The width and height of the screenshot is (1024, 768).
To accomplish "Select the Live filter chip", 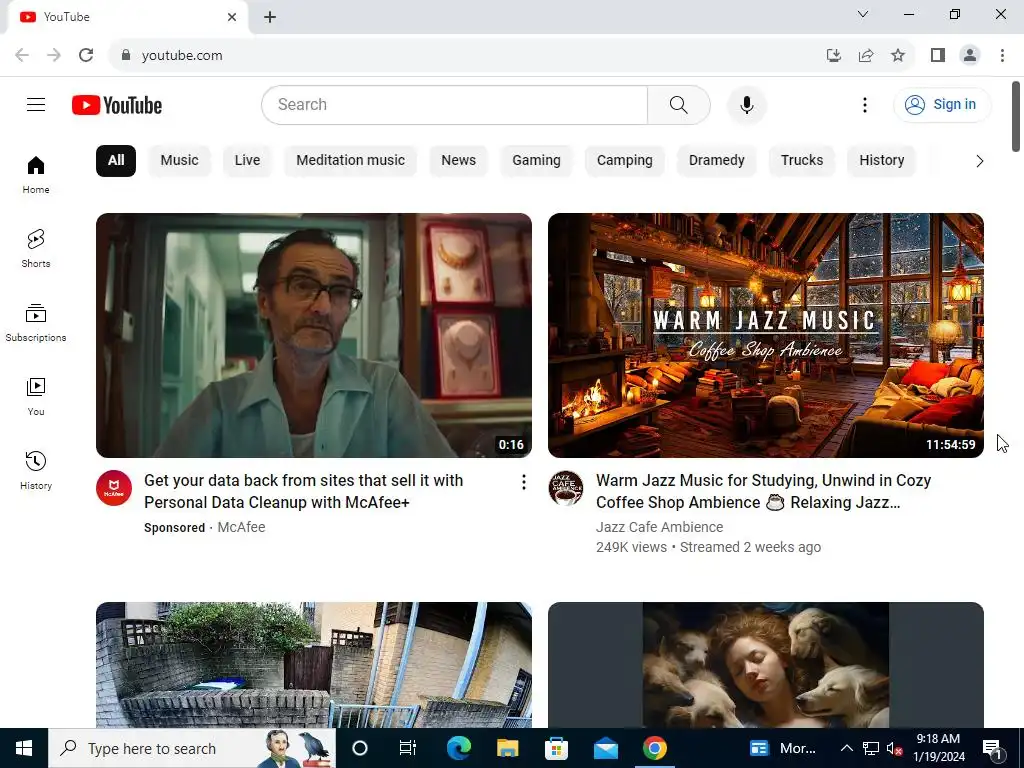I will pos(248,161).
